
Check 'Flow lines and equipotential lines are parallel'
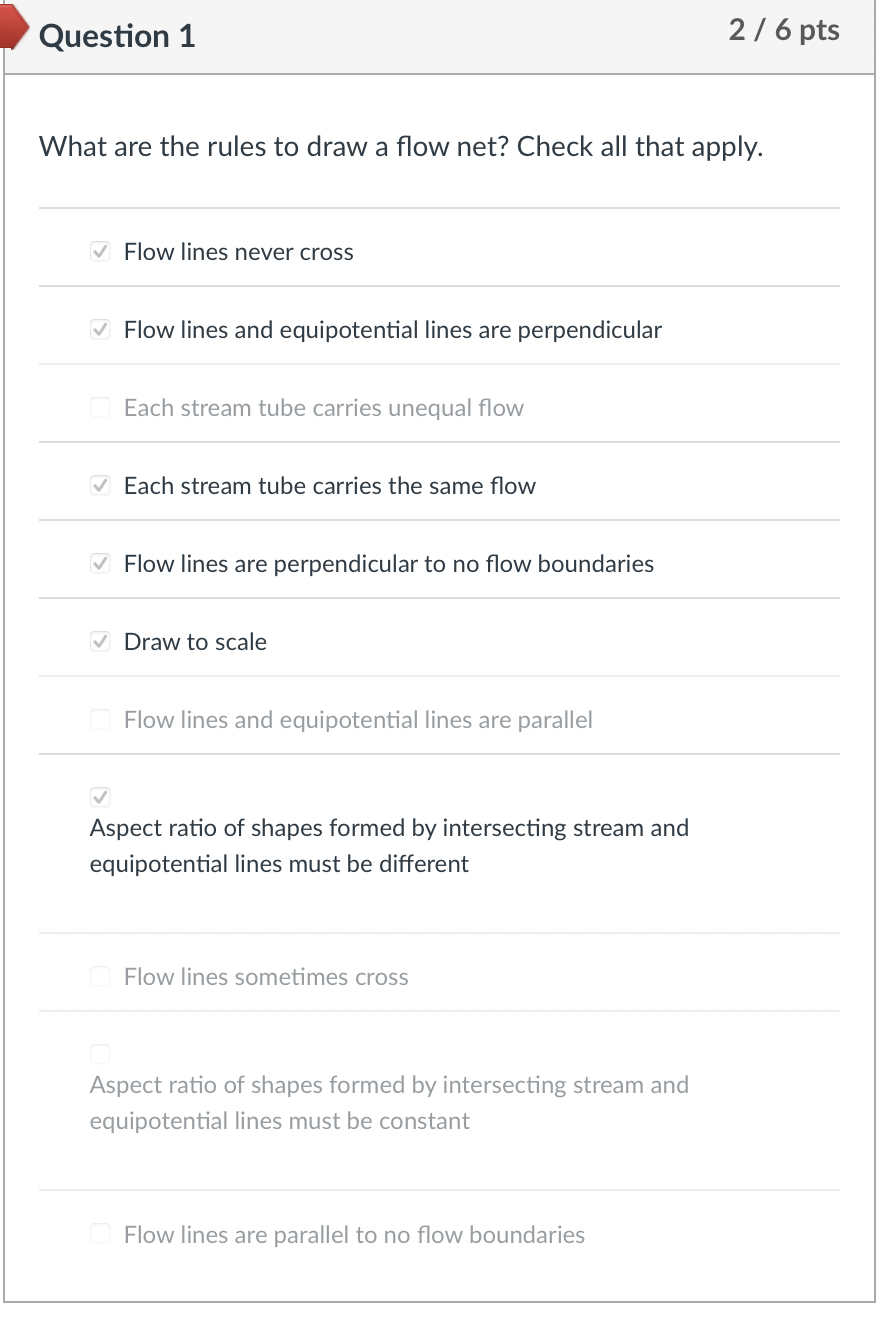point(100,719)
